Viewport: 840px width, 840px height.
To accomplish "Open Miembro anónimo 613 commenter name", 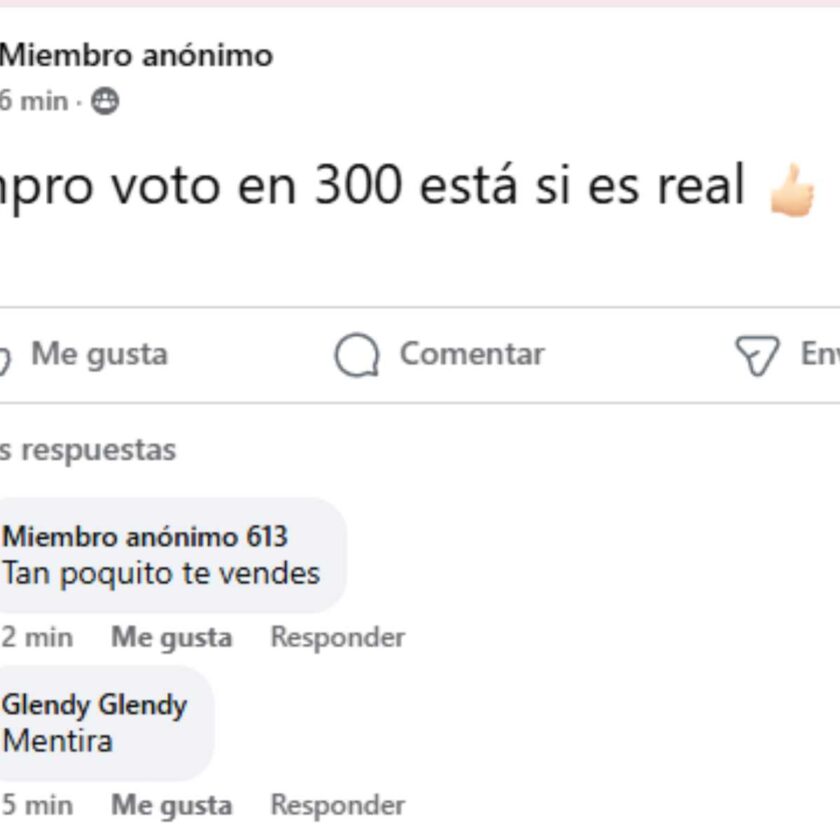I will point(145,536).
